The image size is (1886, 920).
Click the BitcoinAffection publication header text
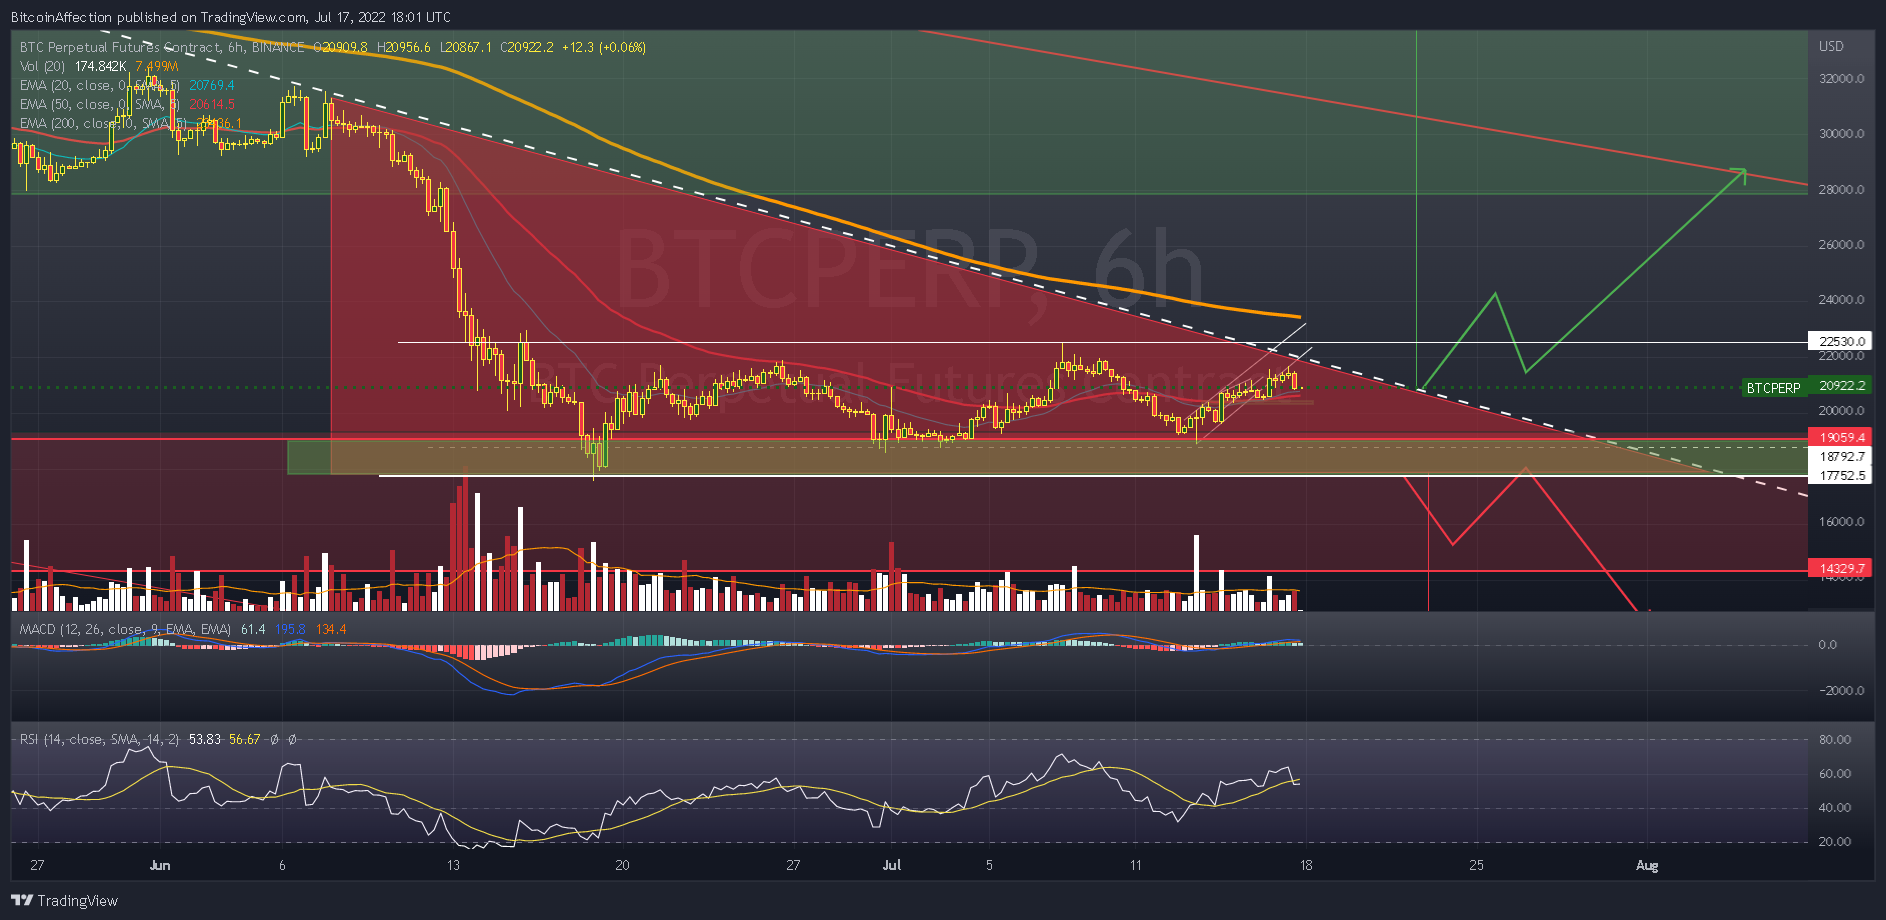[x=231, y=17]
